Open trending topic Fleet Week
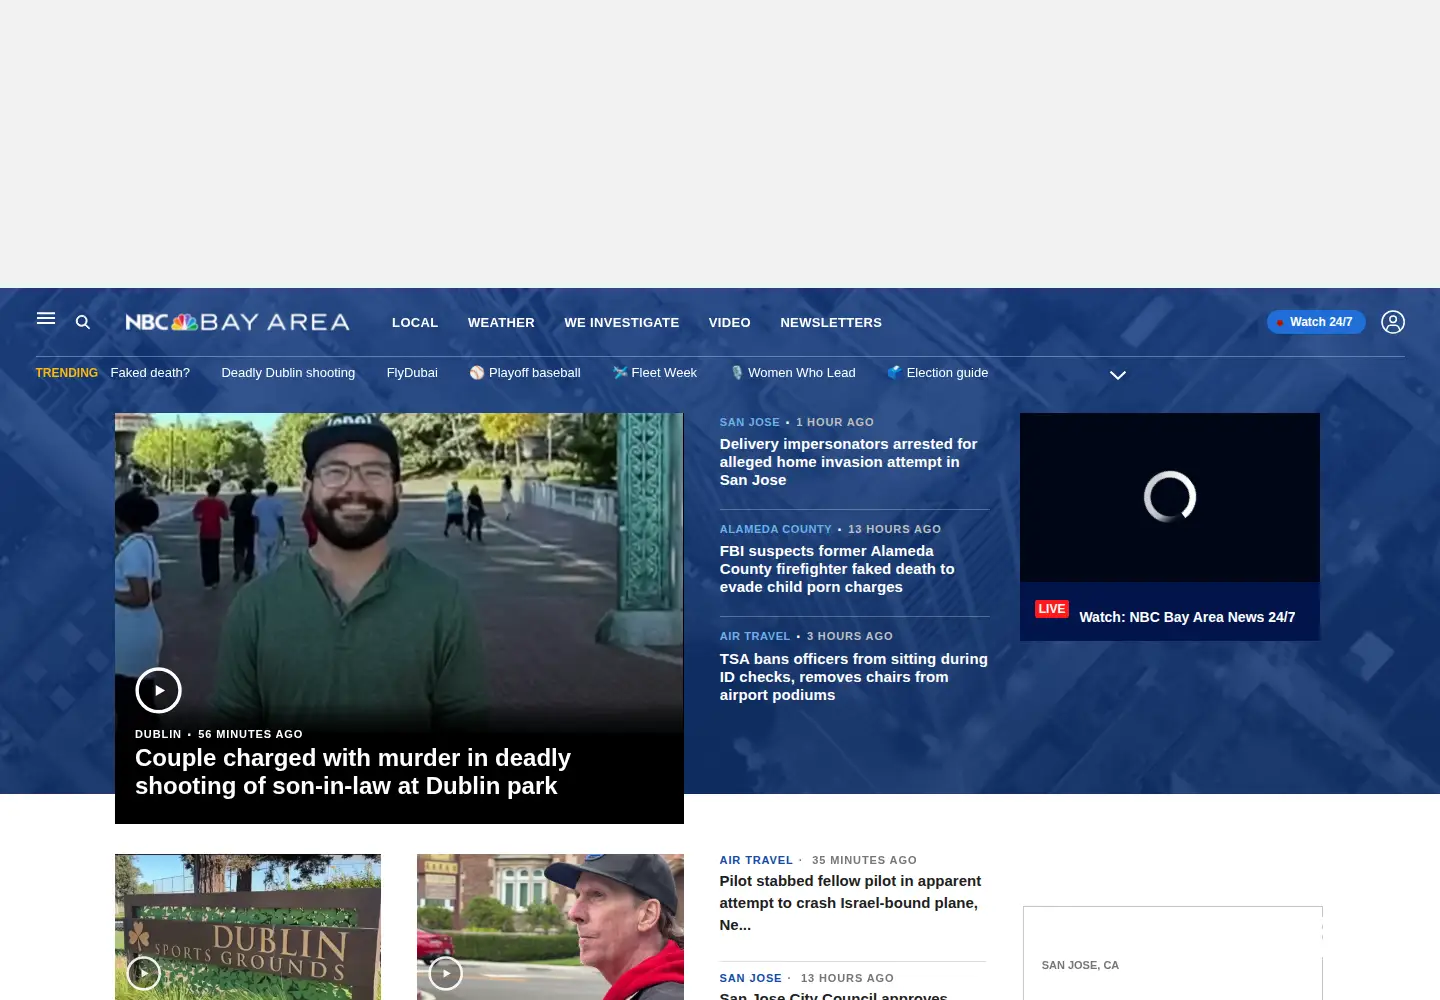1440x1000 pixels. (x=655, y=373)
